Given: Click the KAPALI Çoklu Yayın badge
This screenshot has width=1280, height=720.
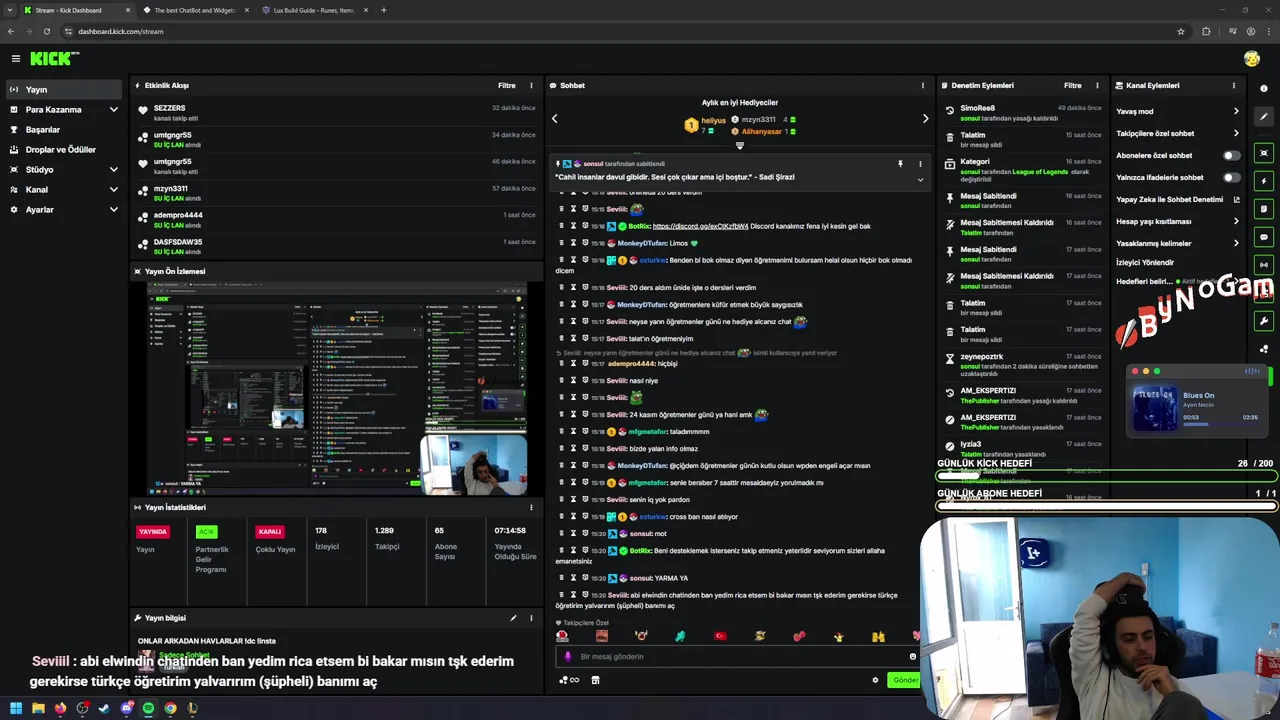Looking at the screenshot, I should coord(270,532).
